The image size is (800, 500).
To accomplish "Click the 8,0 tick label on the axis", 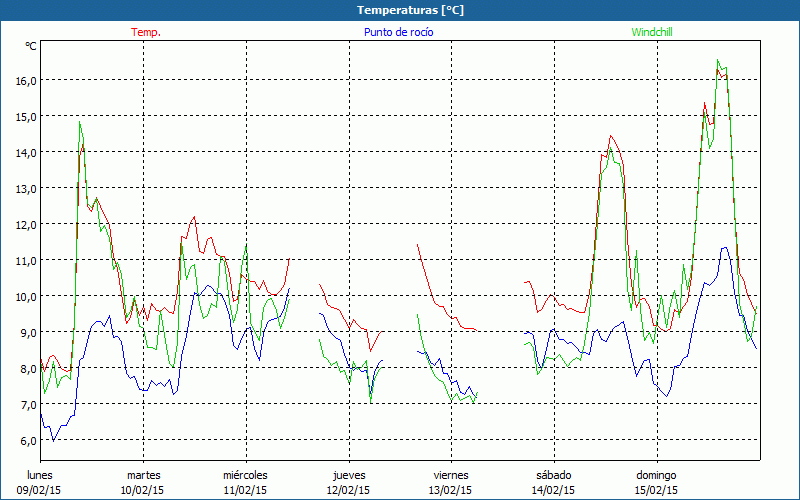I will 24,368.
